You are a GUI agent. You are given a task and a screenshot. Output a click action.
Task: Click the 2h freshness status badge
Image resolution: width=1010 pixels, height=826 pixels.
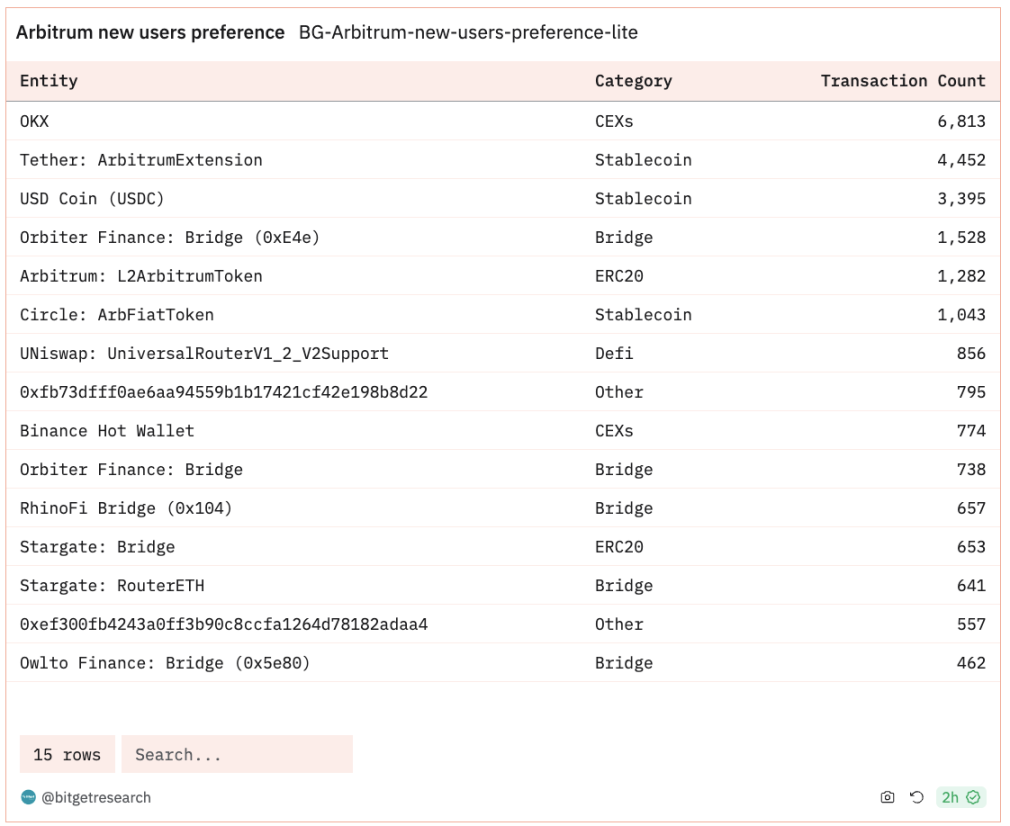pos(960,797)
